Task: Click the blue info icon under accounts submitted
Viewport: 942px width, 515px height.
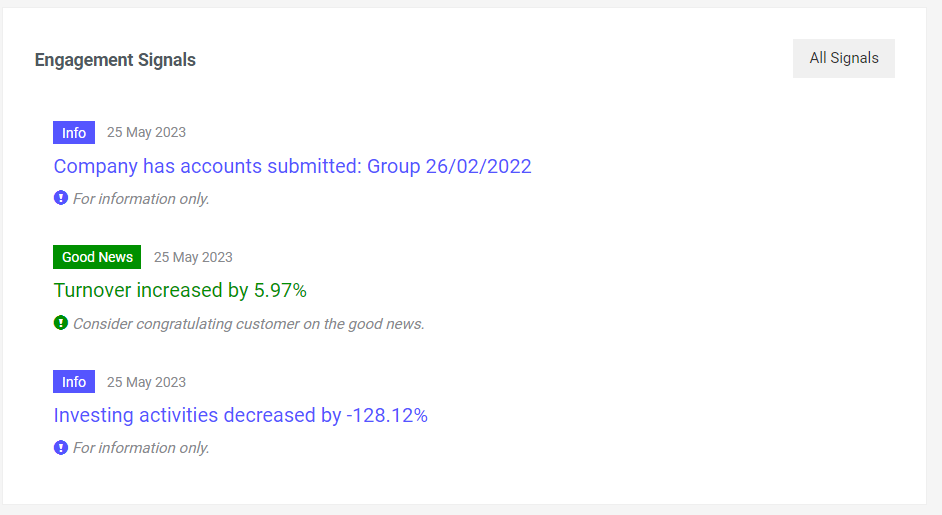Action: (x=60, y=198)
